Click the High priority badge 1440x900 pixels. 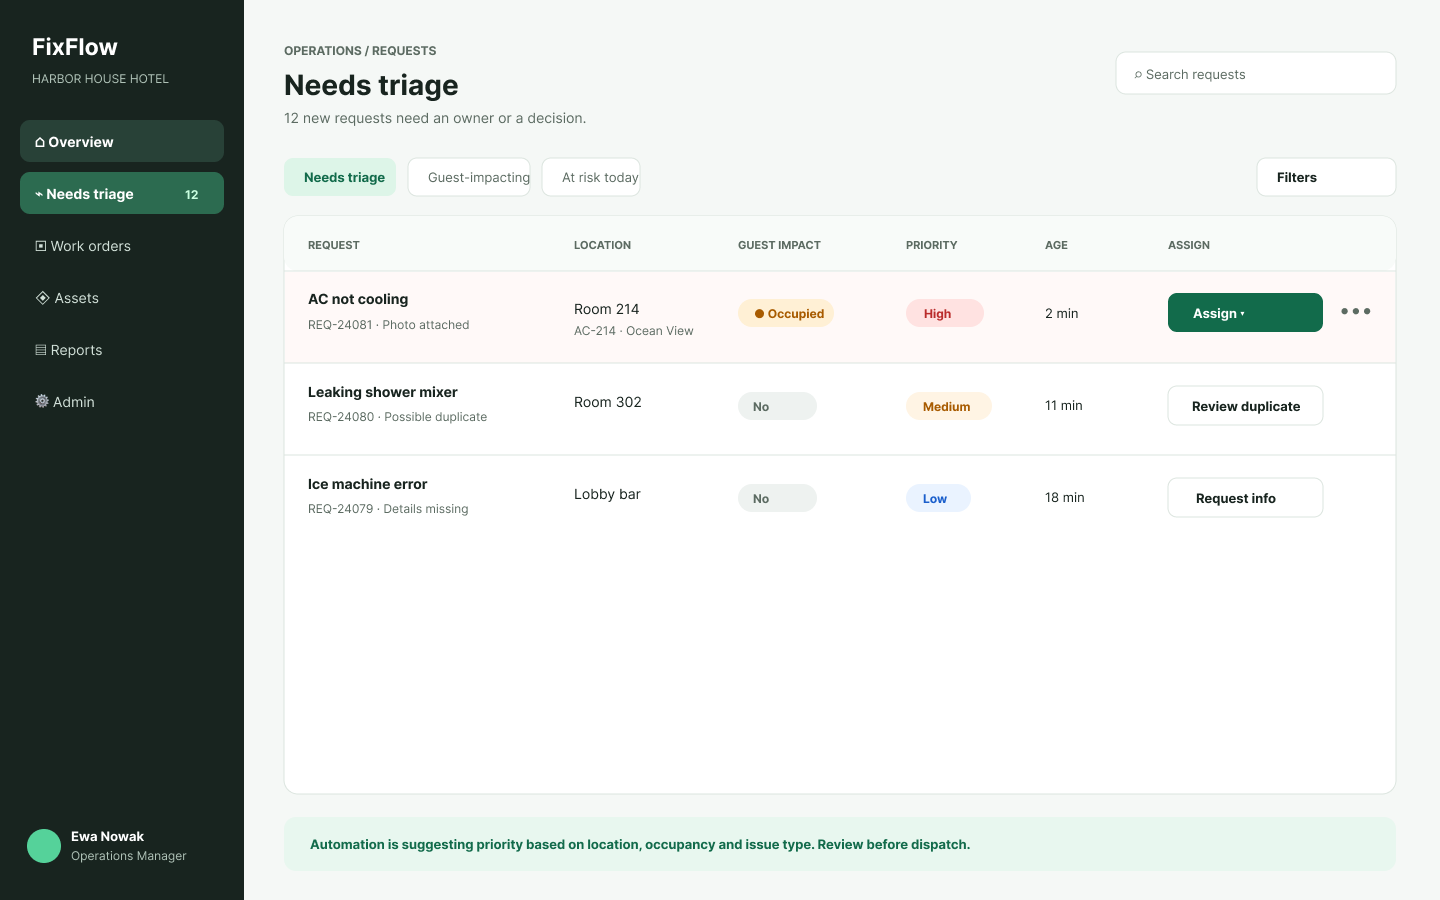pos(945,313)
